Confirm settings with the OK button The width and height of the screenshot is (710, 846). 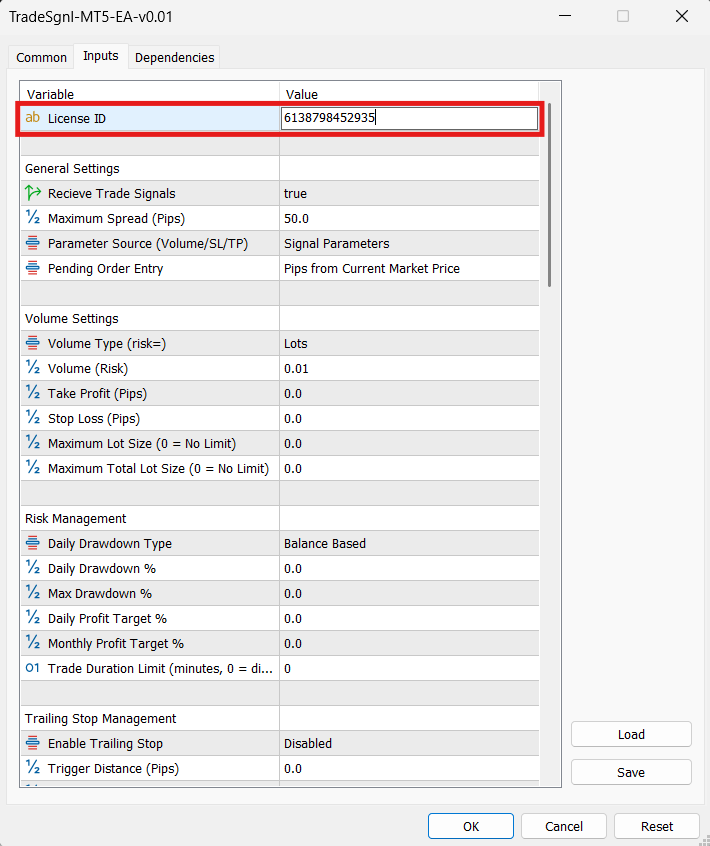[x=470, y=826]
